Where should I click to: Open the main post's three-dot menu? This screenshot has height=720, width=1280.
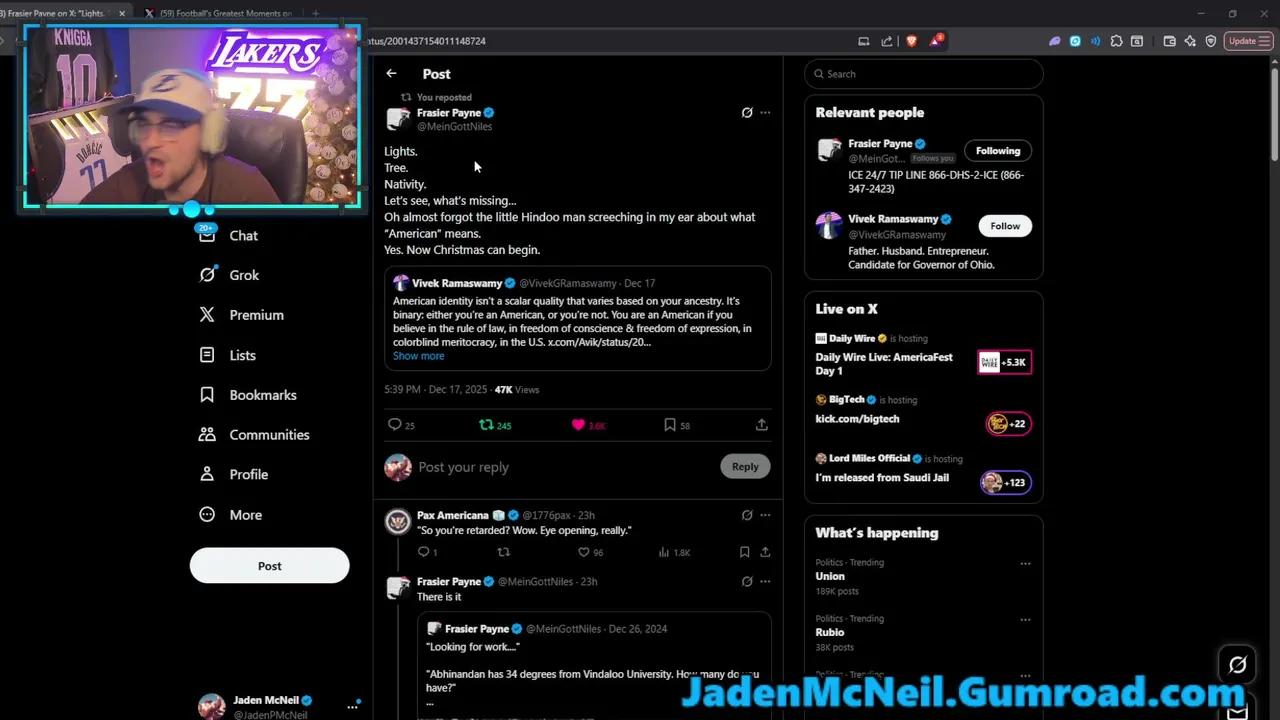[765, 113]
